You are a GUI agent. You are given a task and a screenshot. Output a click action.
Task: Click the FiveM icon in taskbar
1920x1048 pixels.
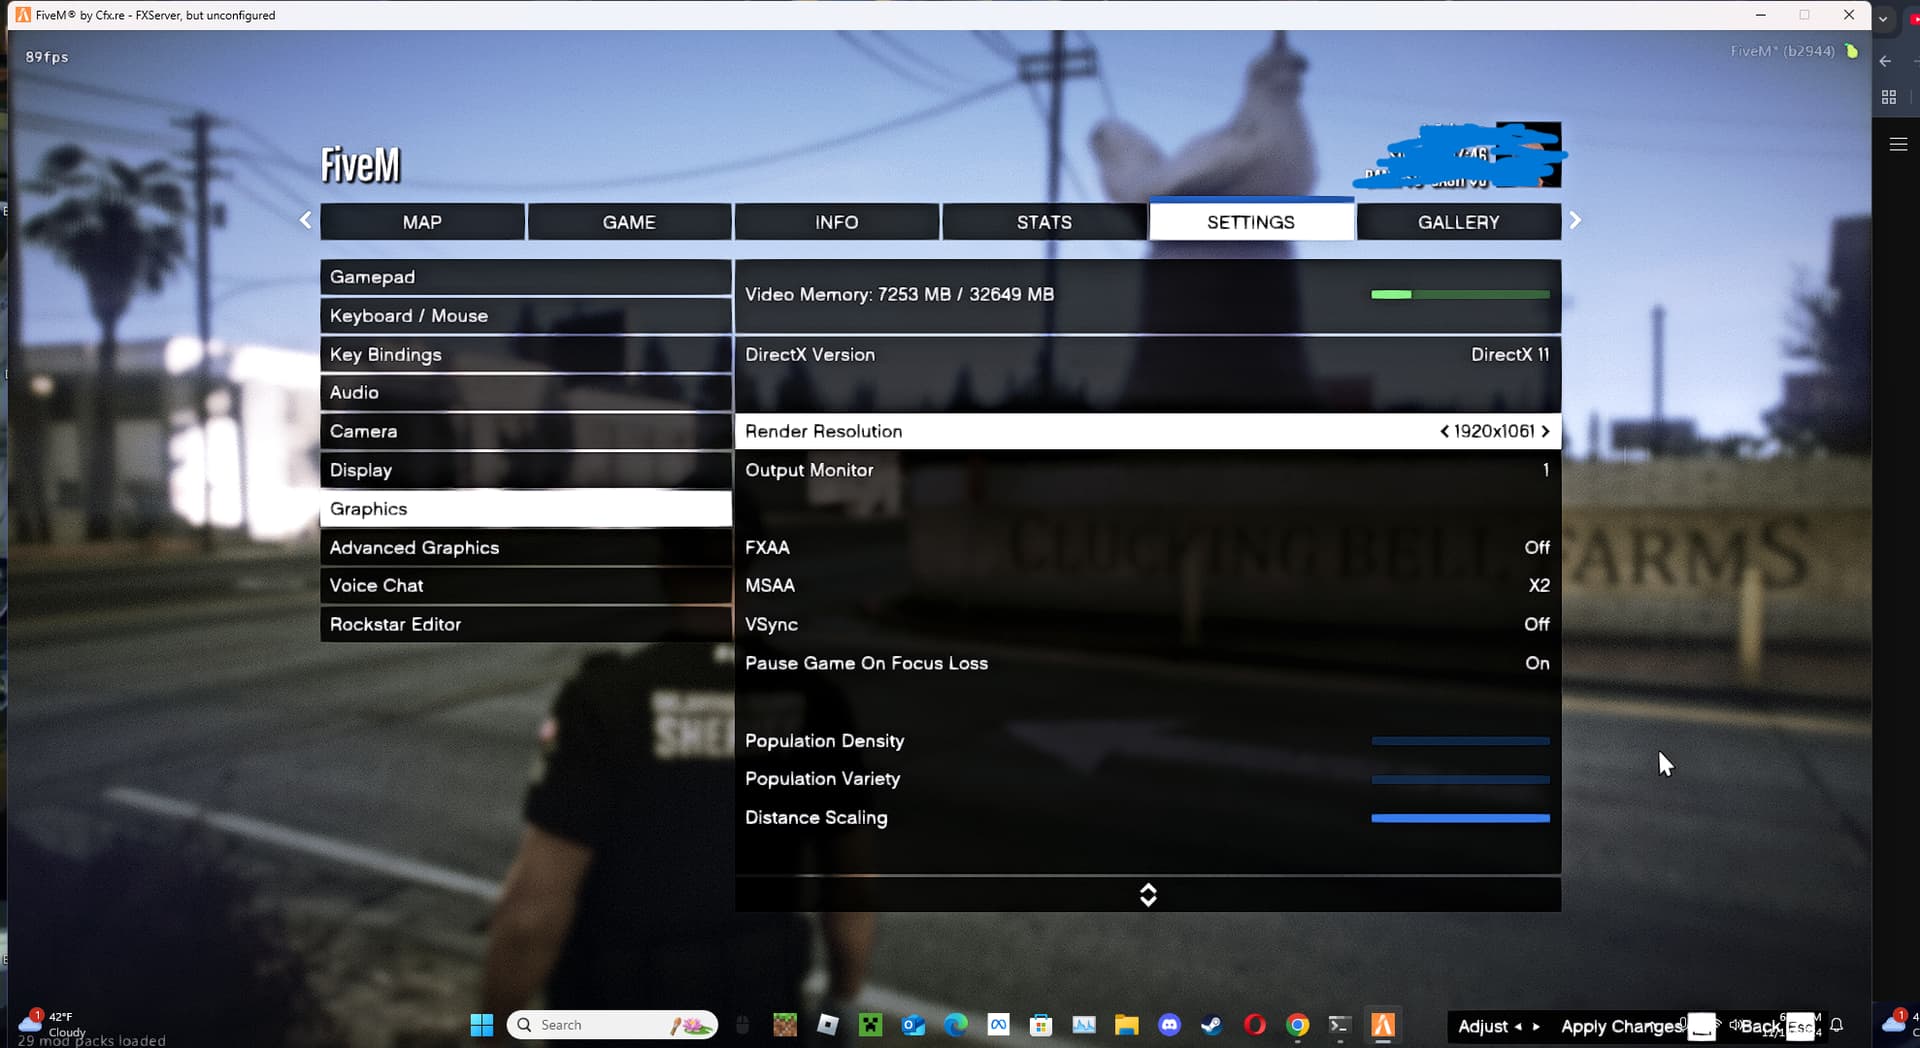click(1383, 1025)
